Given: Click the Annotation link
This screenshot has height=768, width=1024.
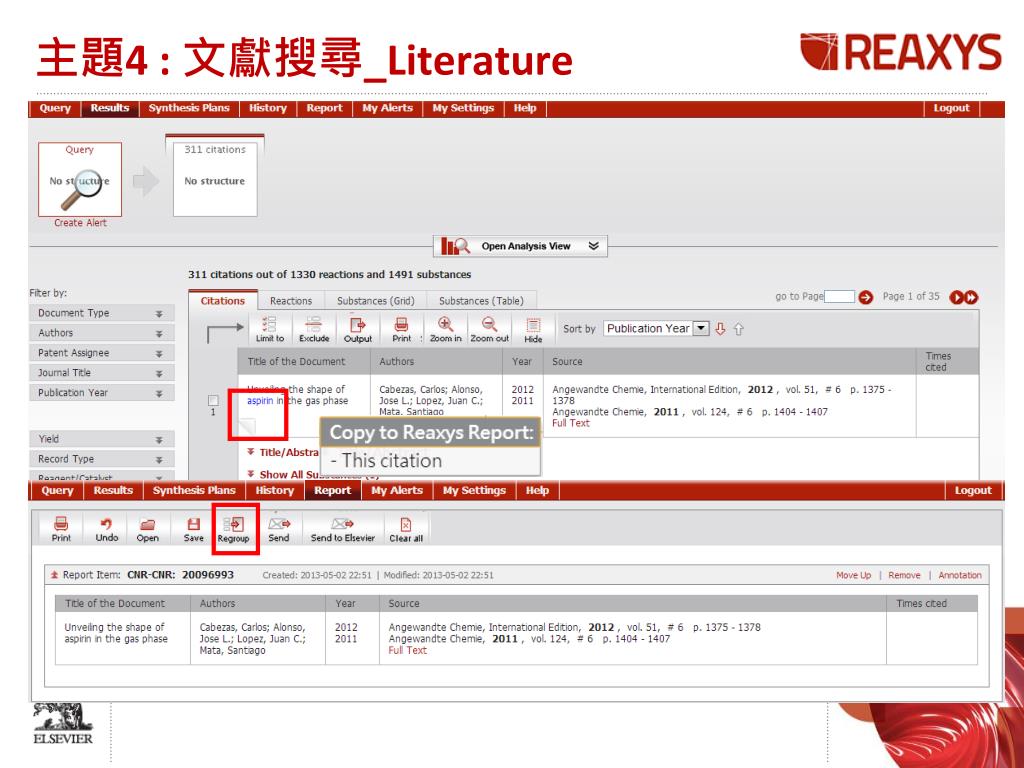Looking at the screenshot, I should click(960, 575).
